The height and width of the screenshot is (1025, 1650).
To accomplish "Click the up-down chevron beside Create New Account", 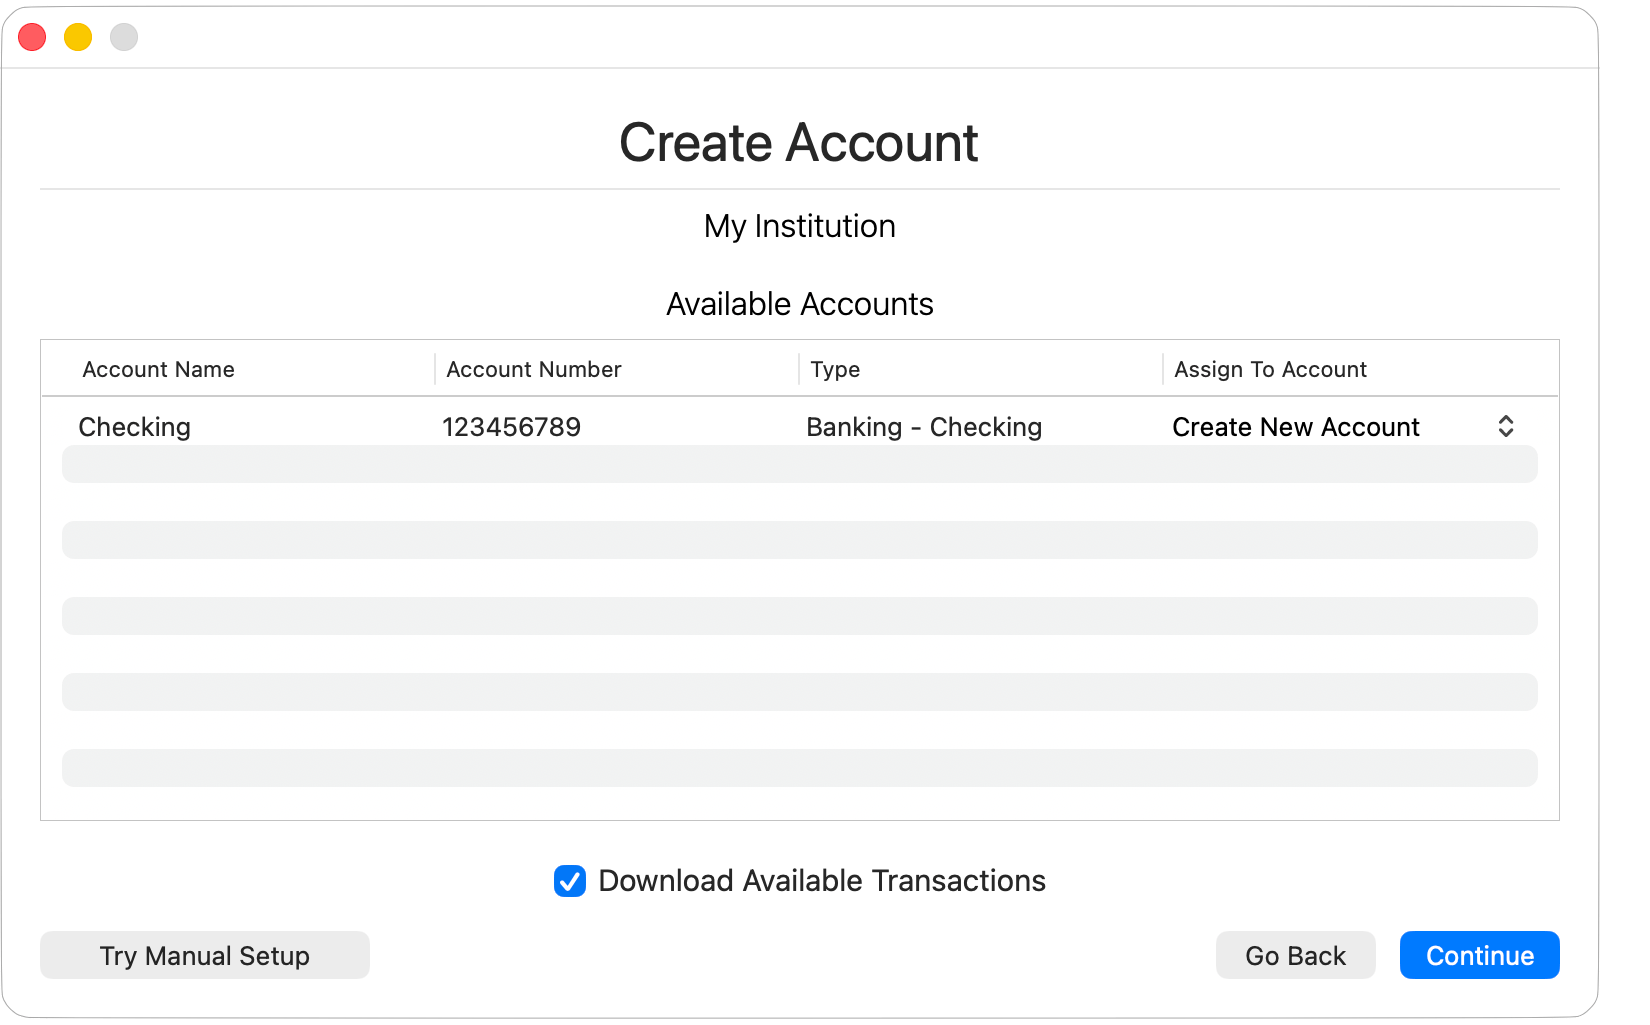I will [x=1506, y=426].
